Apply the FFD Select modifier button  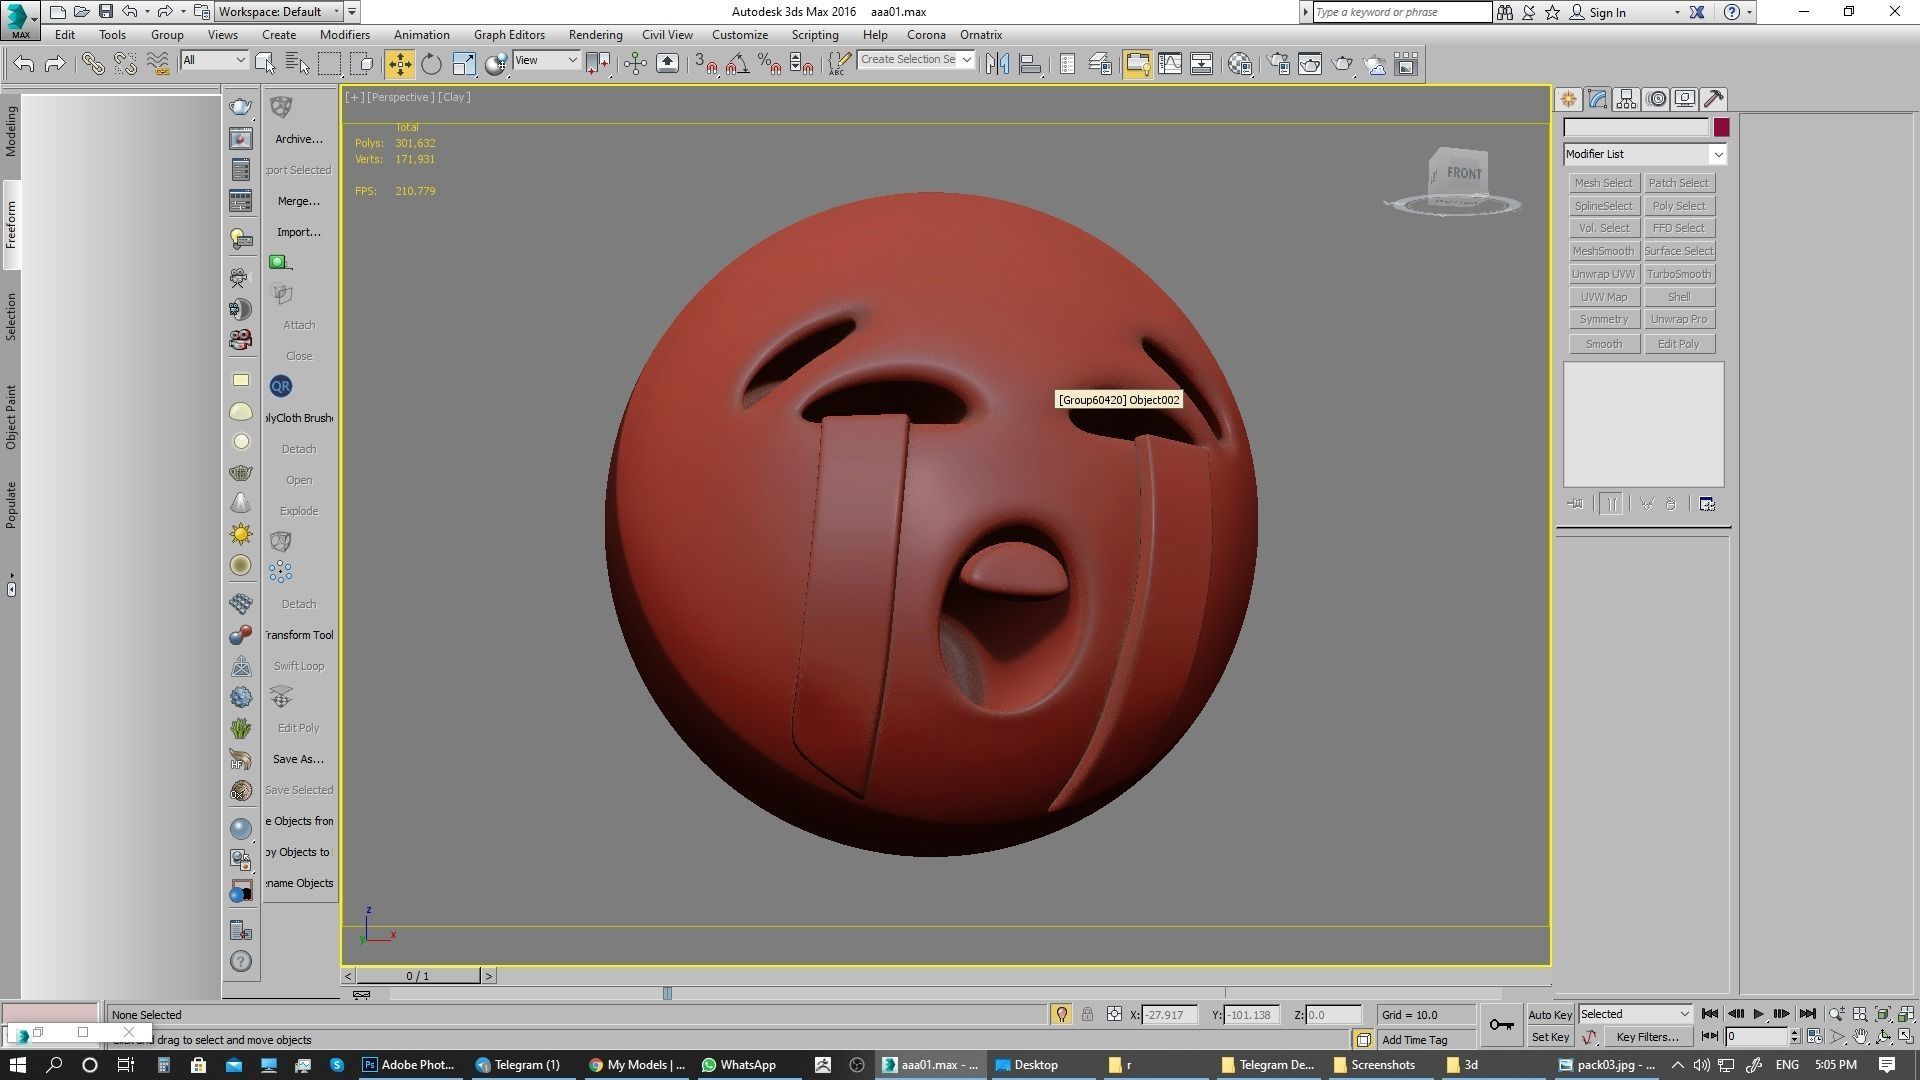(1679, 228)
